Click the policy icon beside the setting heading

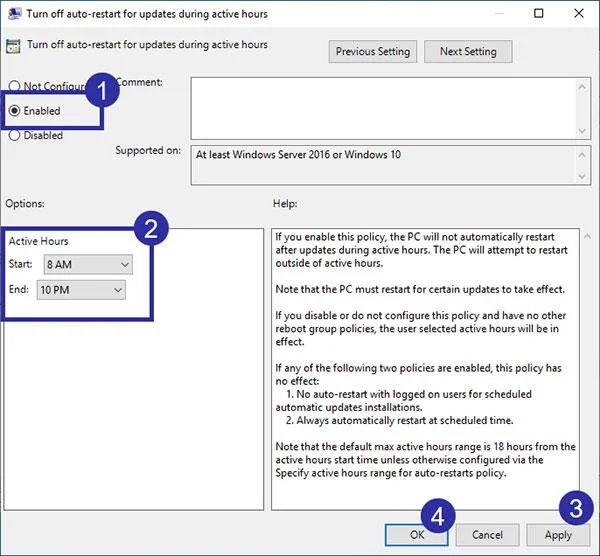coord(13,46)
